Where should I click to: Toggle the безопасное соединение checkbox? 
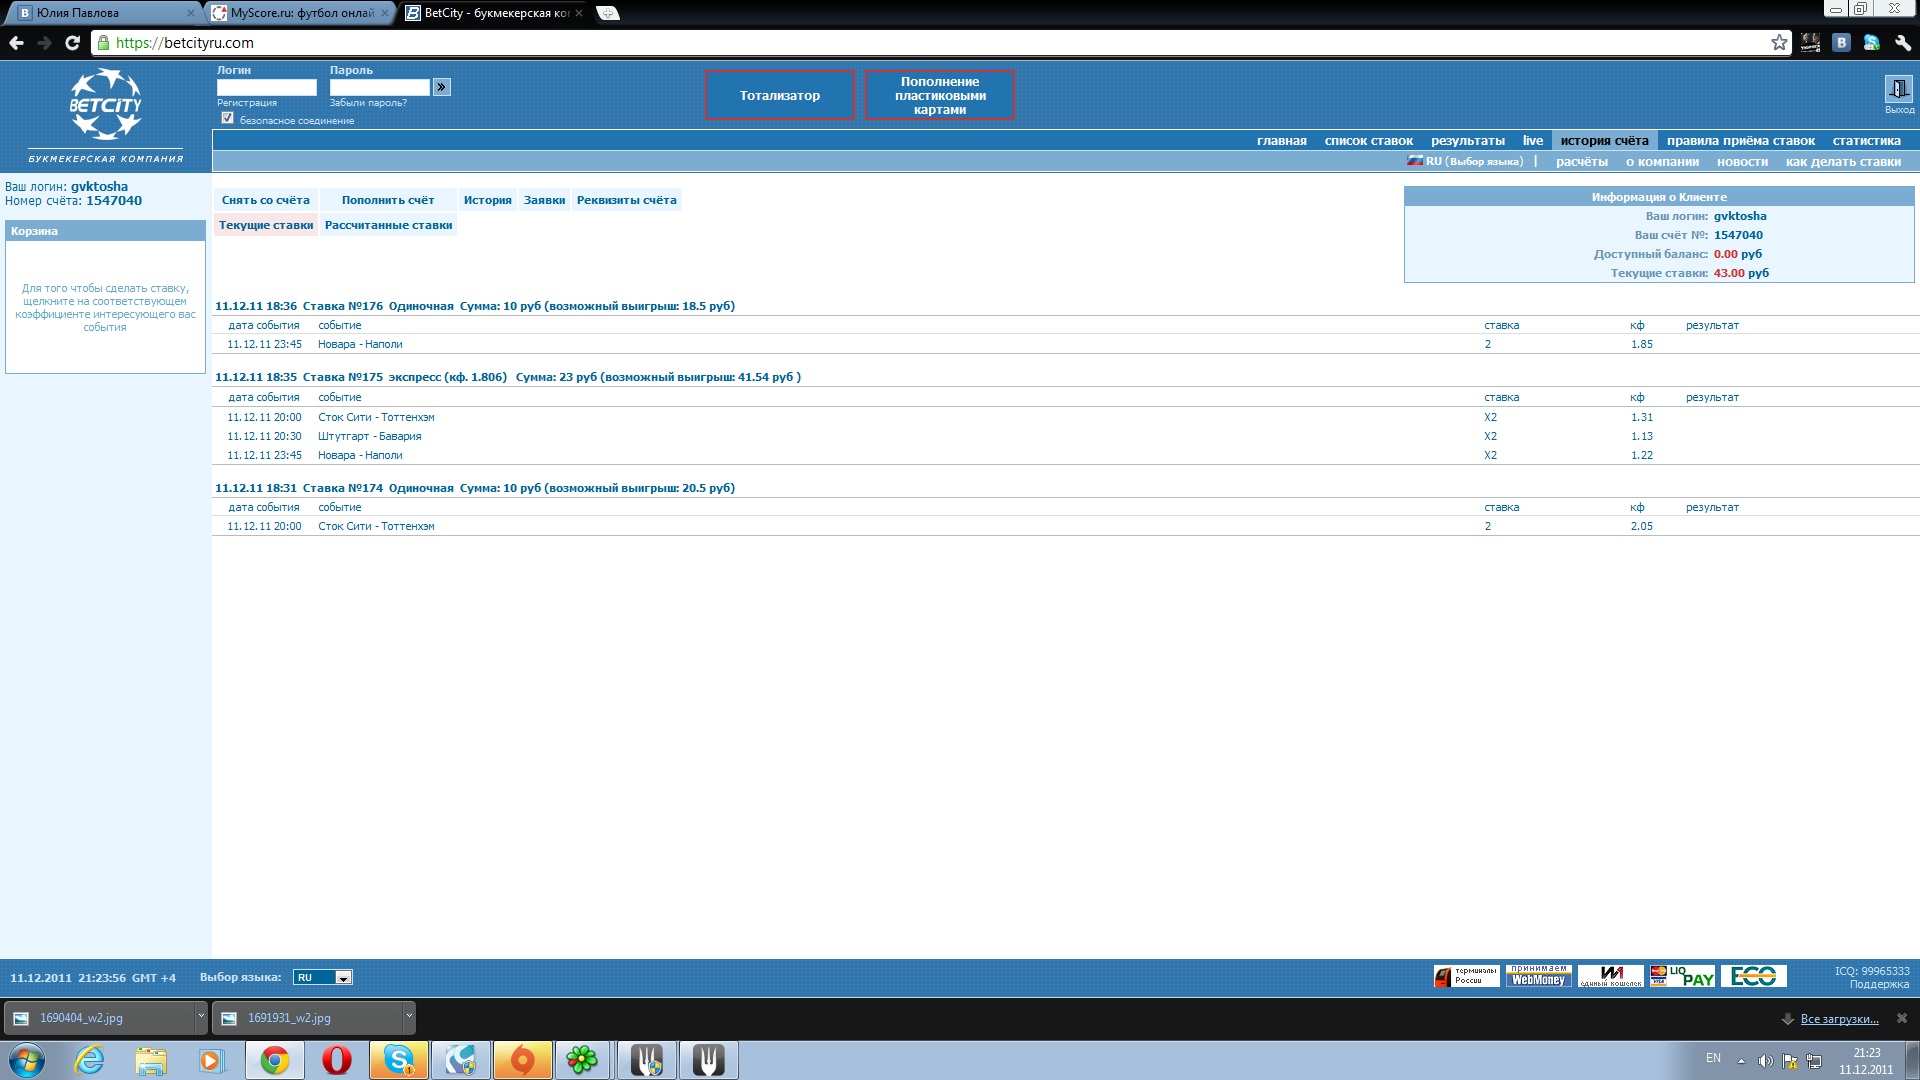[228, 118]
